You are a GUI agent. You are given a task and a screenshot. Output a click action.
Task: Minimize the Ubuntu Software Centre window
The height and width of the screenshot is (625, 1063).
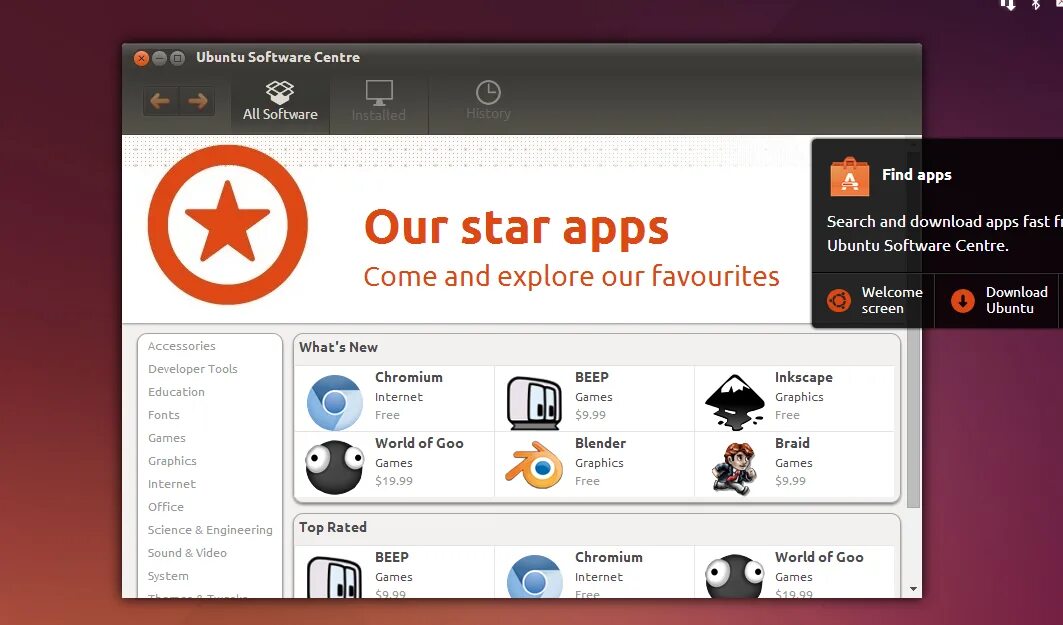pyautogui.click(x=159, y=58)
